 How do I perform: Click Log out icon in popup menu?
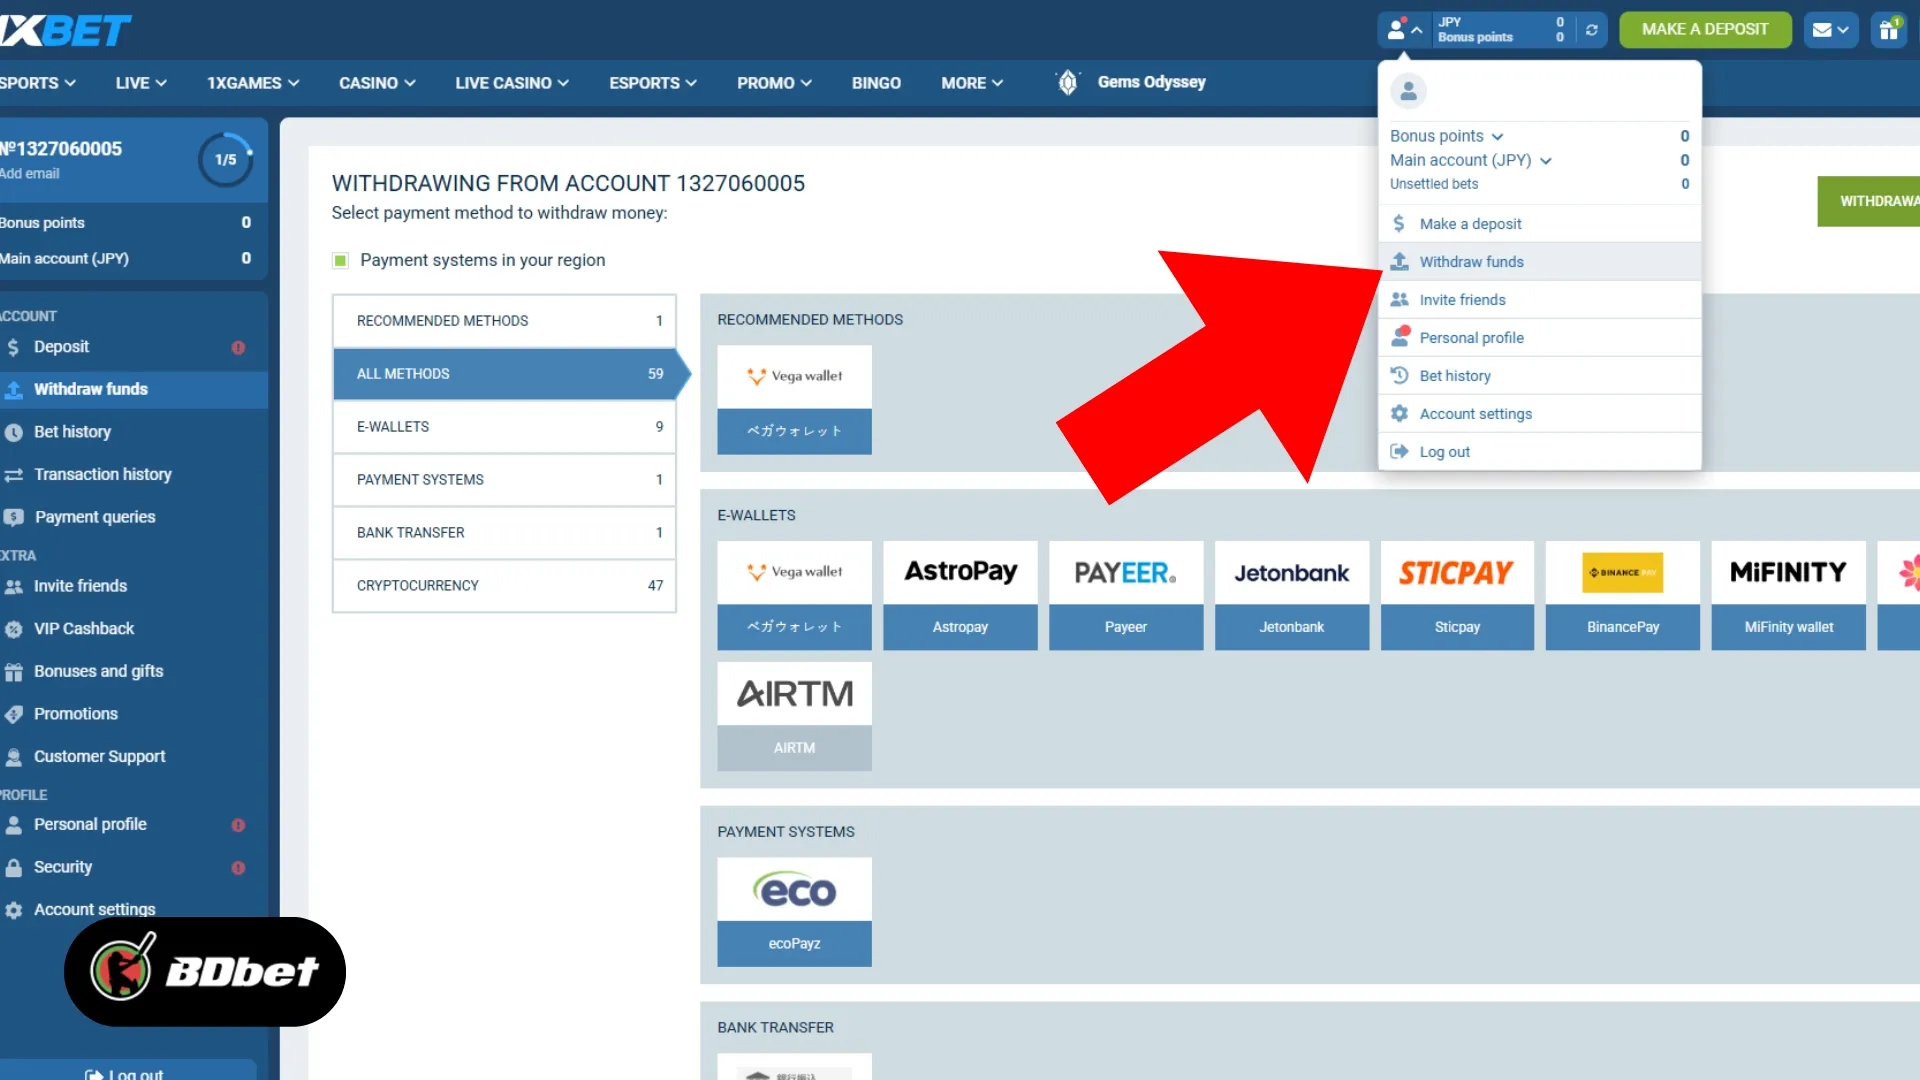1399,451
